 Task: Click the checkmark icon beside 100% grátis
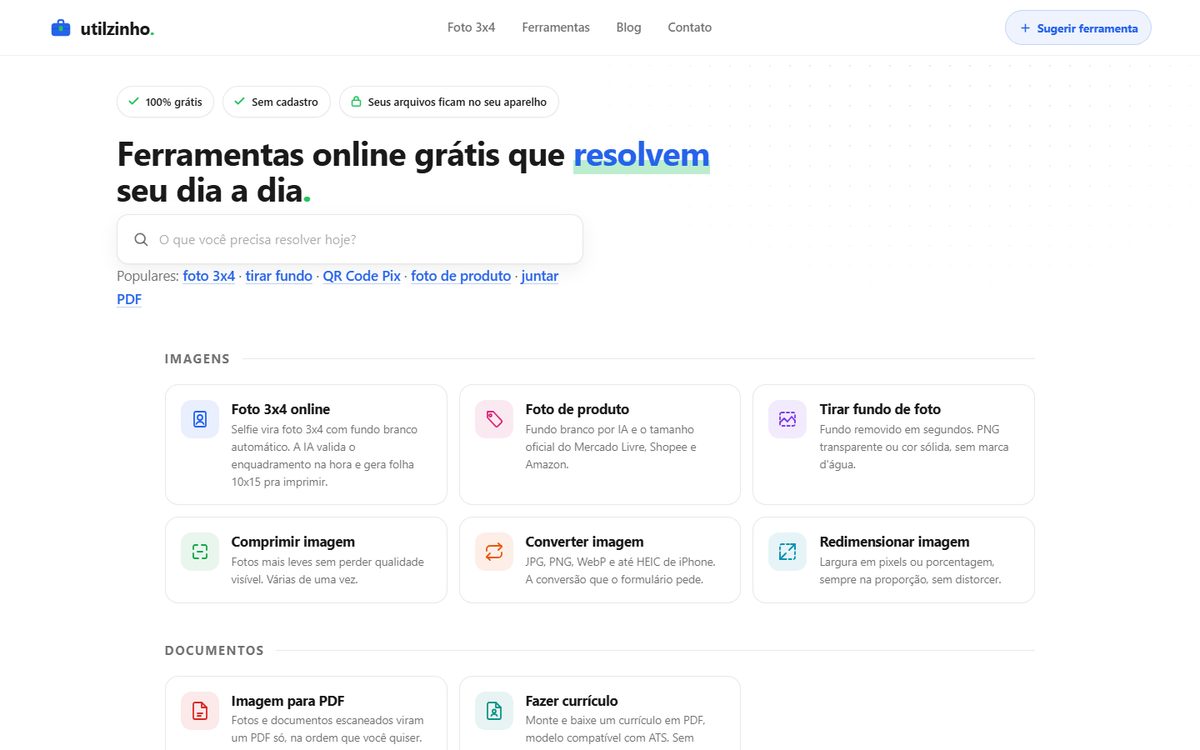point(133,102)
